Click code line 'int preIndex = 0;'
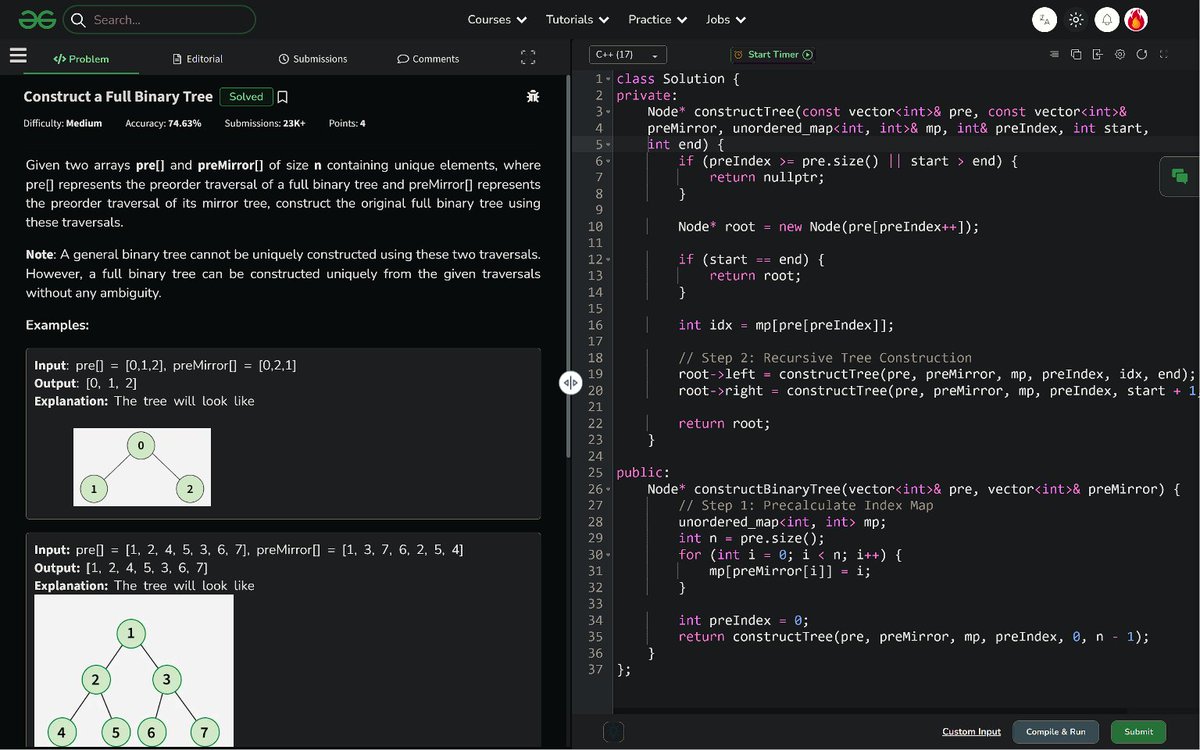Screen dimensions: 1200x750 [743, 621]
